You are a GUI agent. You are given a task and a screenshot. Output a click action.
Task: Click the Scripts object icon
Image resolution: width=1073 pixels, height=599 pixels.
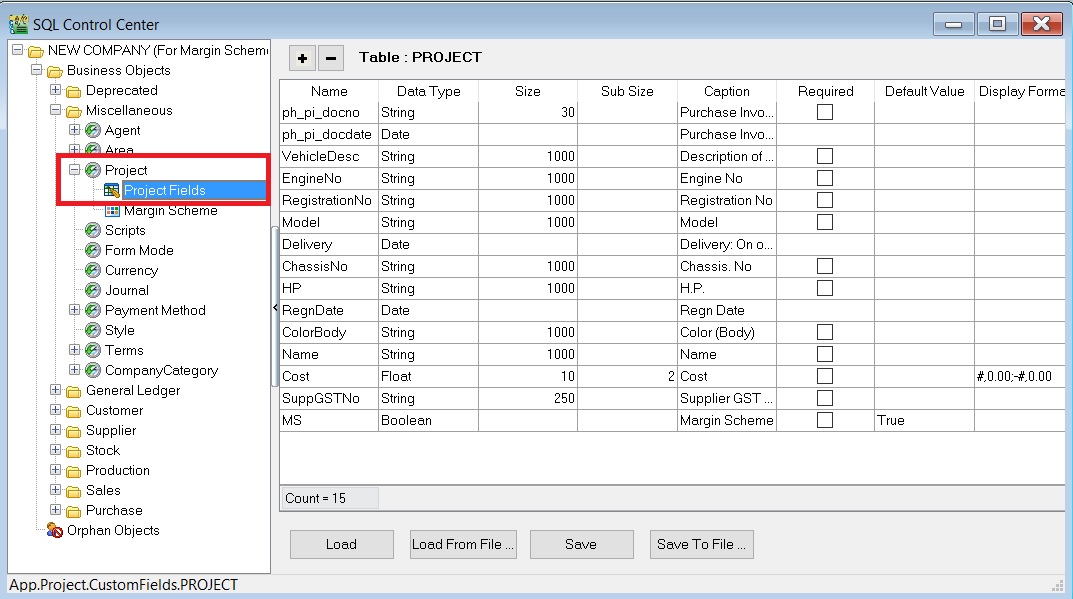click(93, 230)
